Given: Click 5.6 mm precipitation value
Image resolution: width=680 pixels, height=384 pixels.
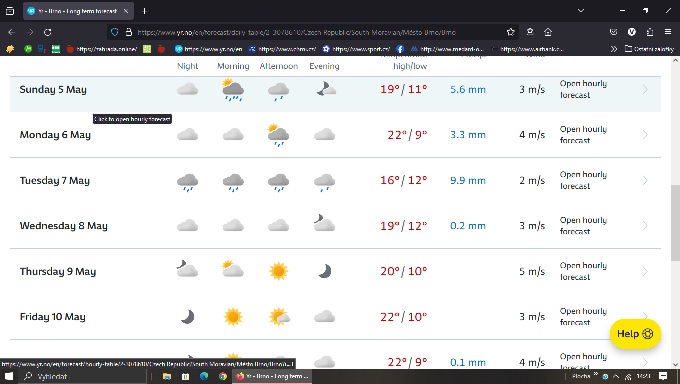Looking at the screenshot, I should [468, 90].
